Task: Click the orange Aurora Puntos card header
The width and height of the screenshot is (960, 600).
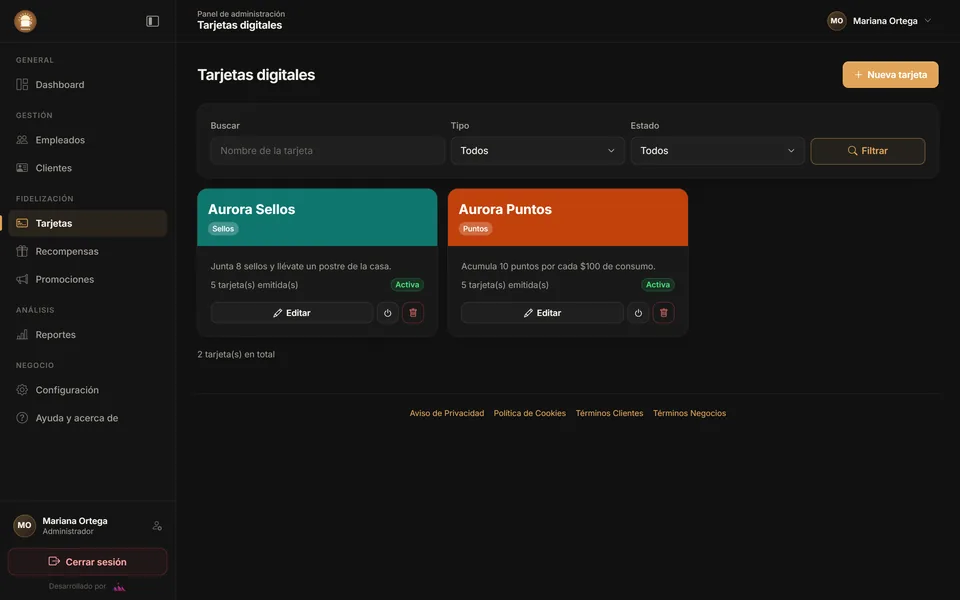Action: pyautogui.click(x=568, y=217)
